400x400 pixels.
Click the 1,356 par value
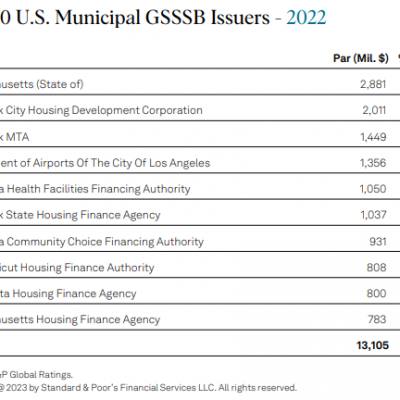point(373,163)
